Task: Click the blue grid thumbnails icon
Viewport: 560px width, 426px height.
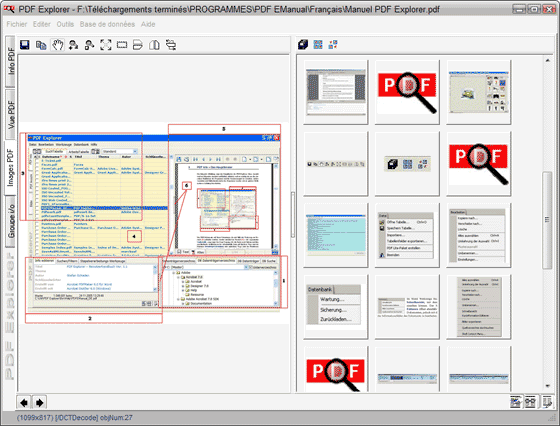Action: click(318, 44)
